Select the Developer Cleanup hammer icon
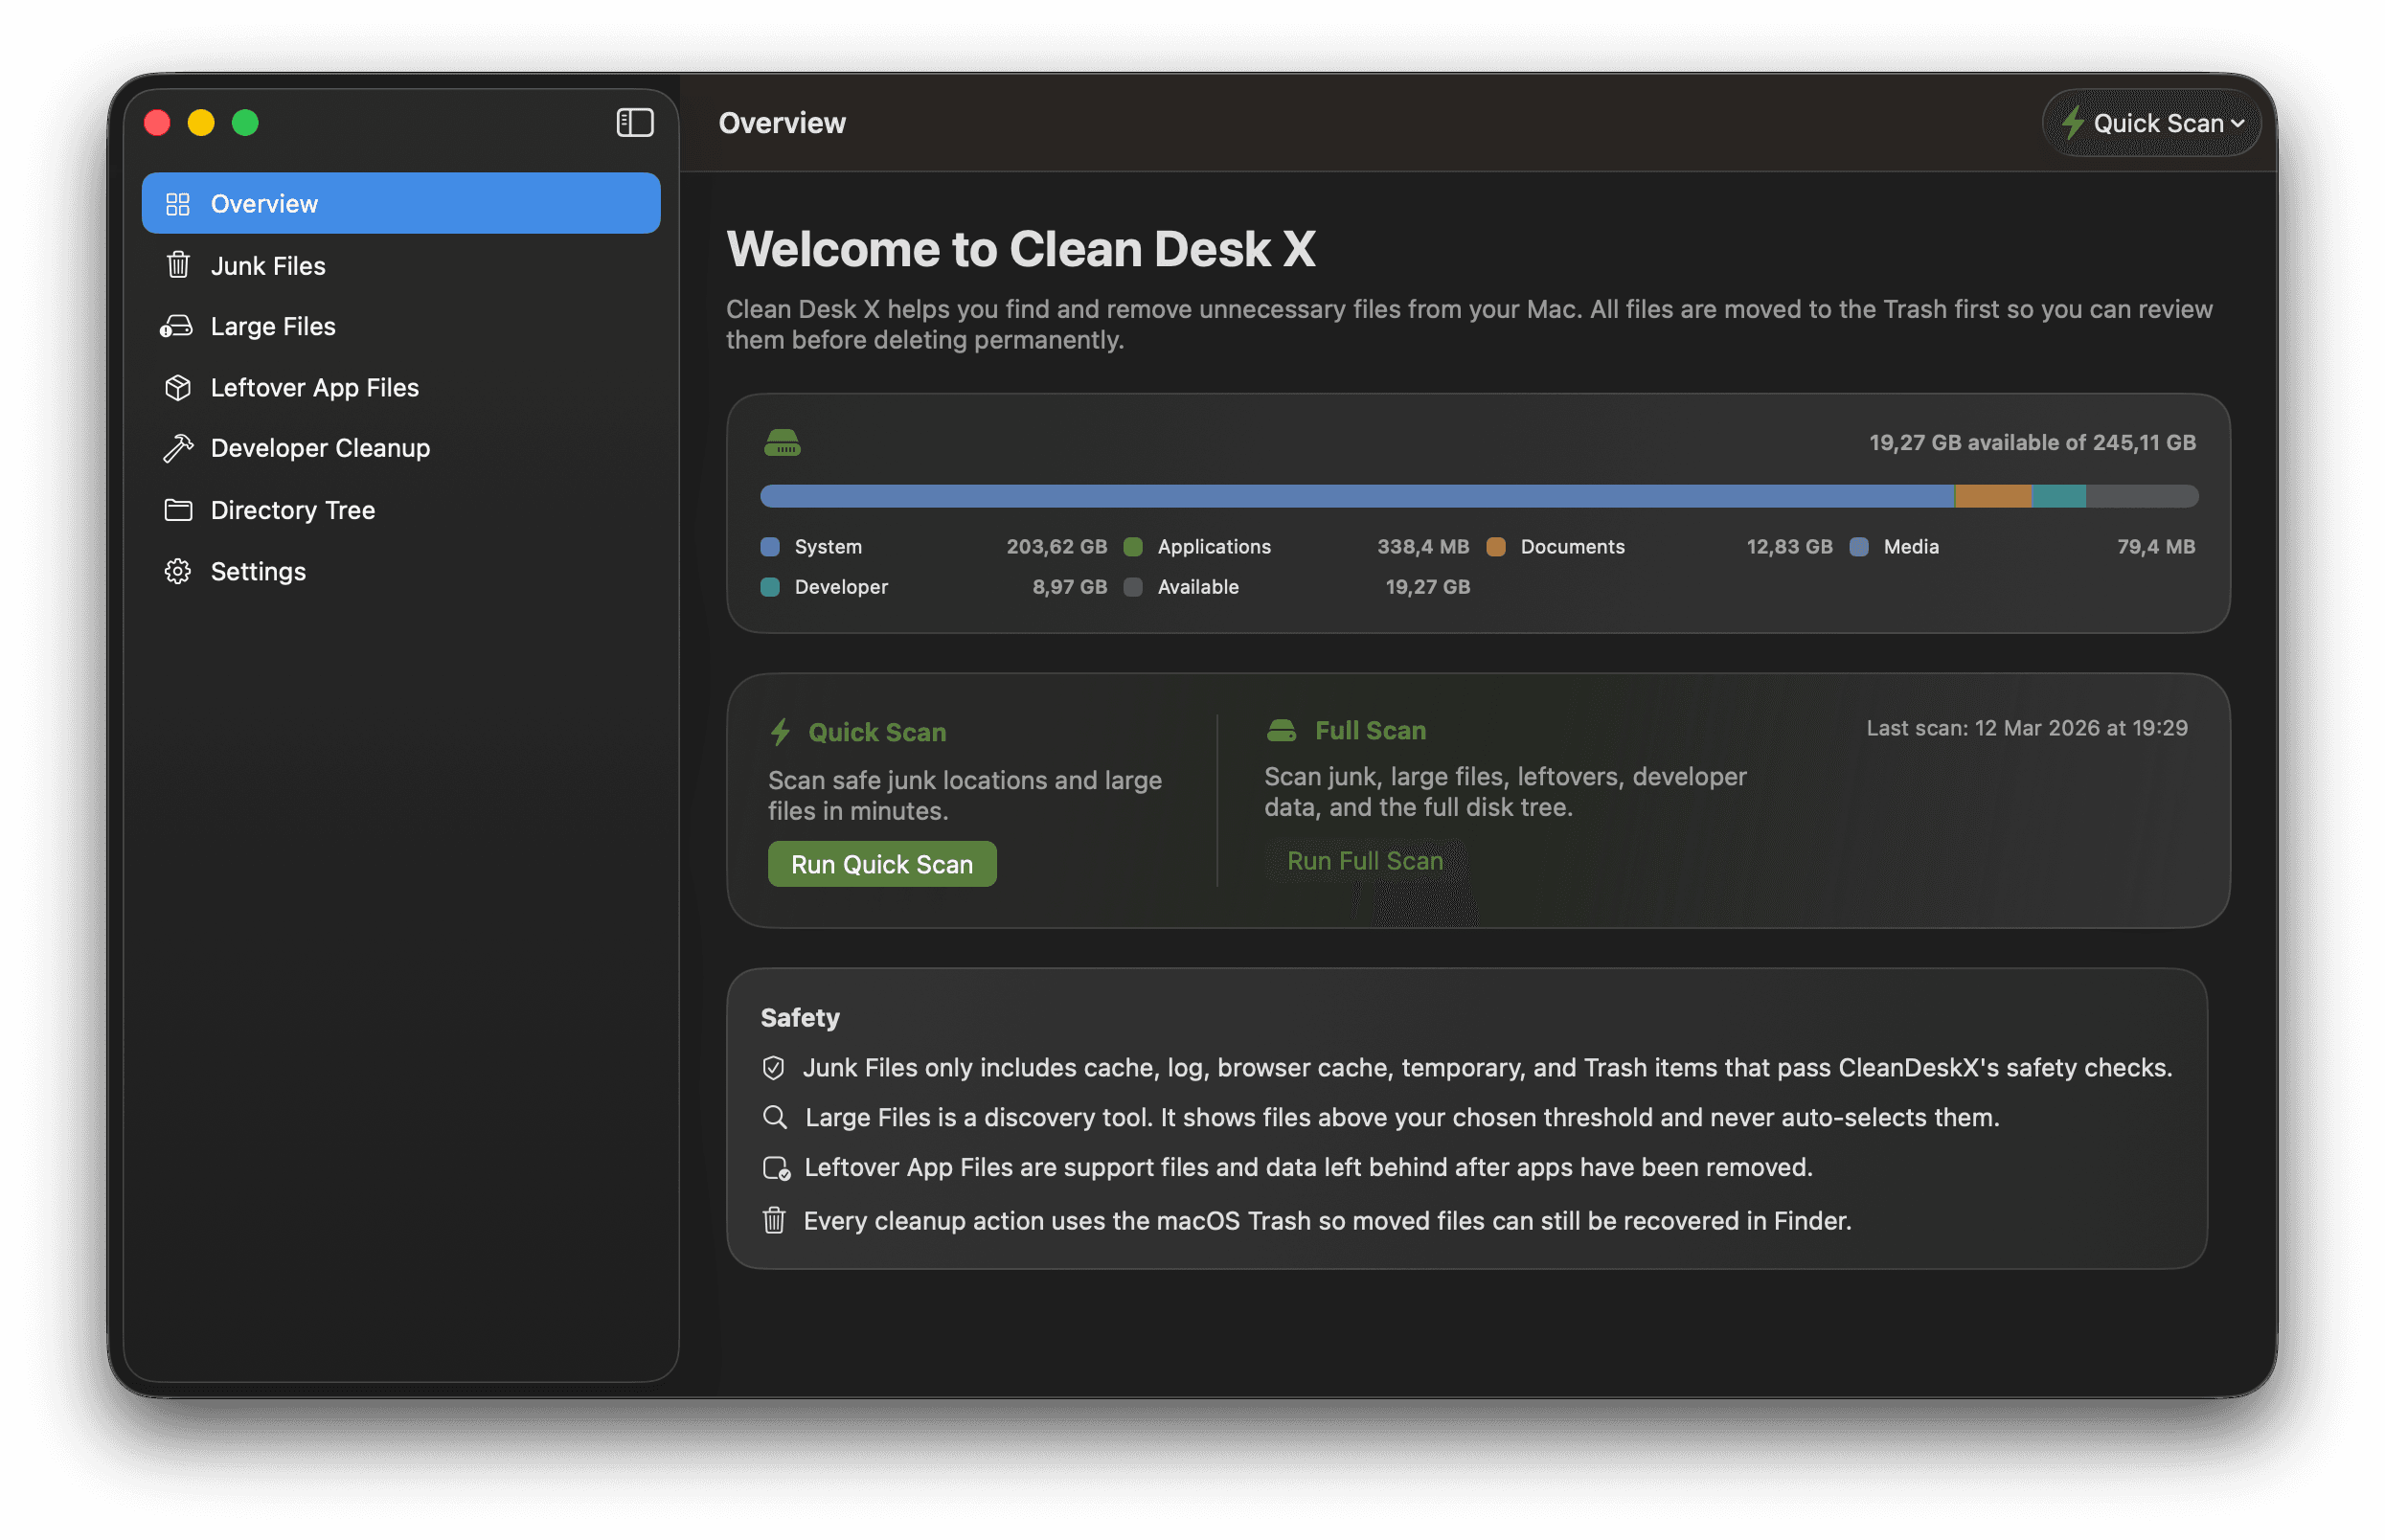The width and height of the screenshot is (2385, 1540). [178, 448]
